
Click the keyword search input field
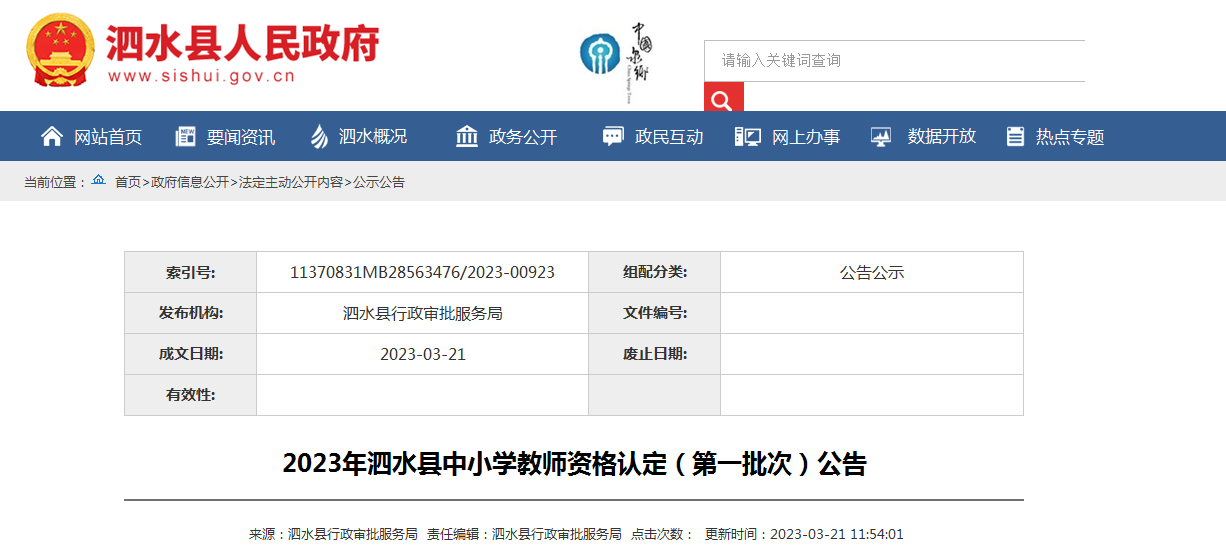point(894,60)
